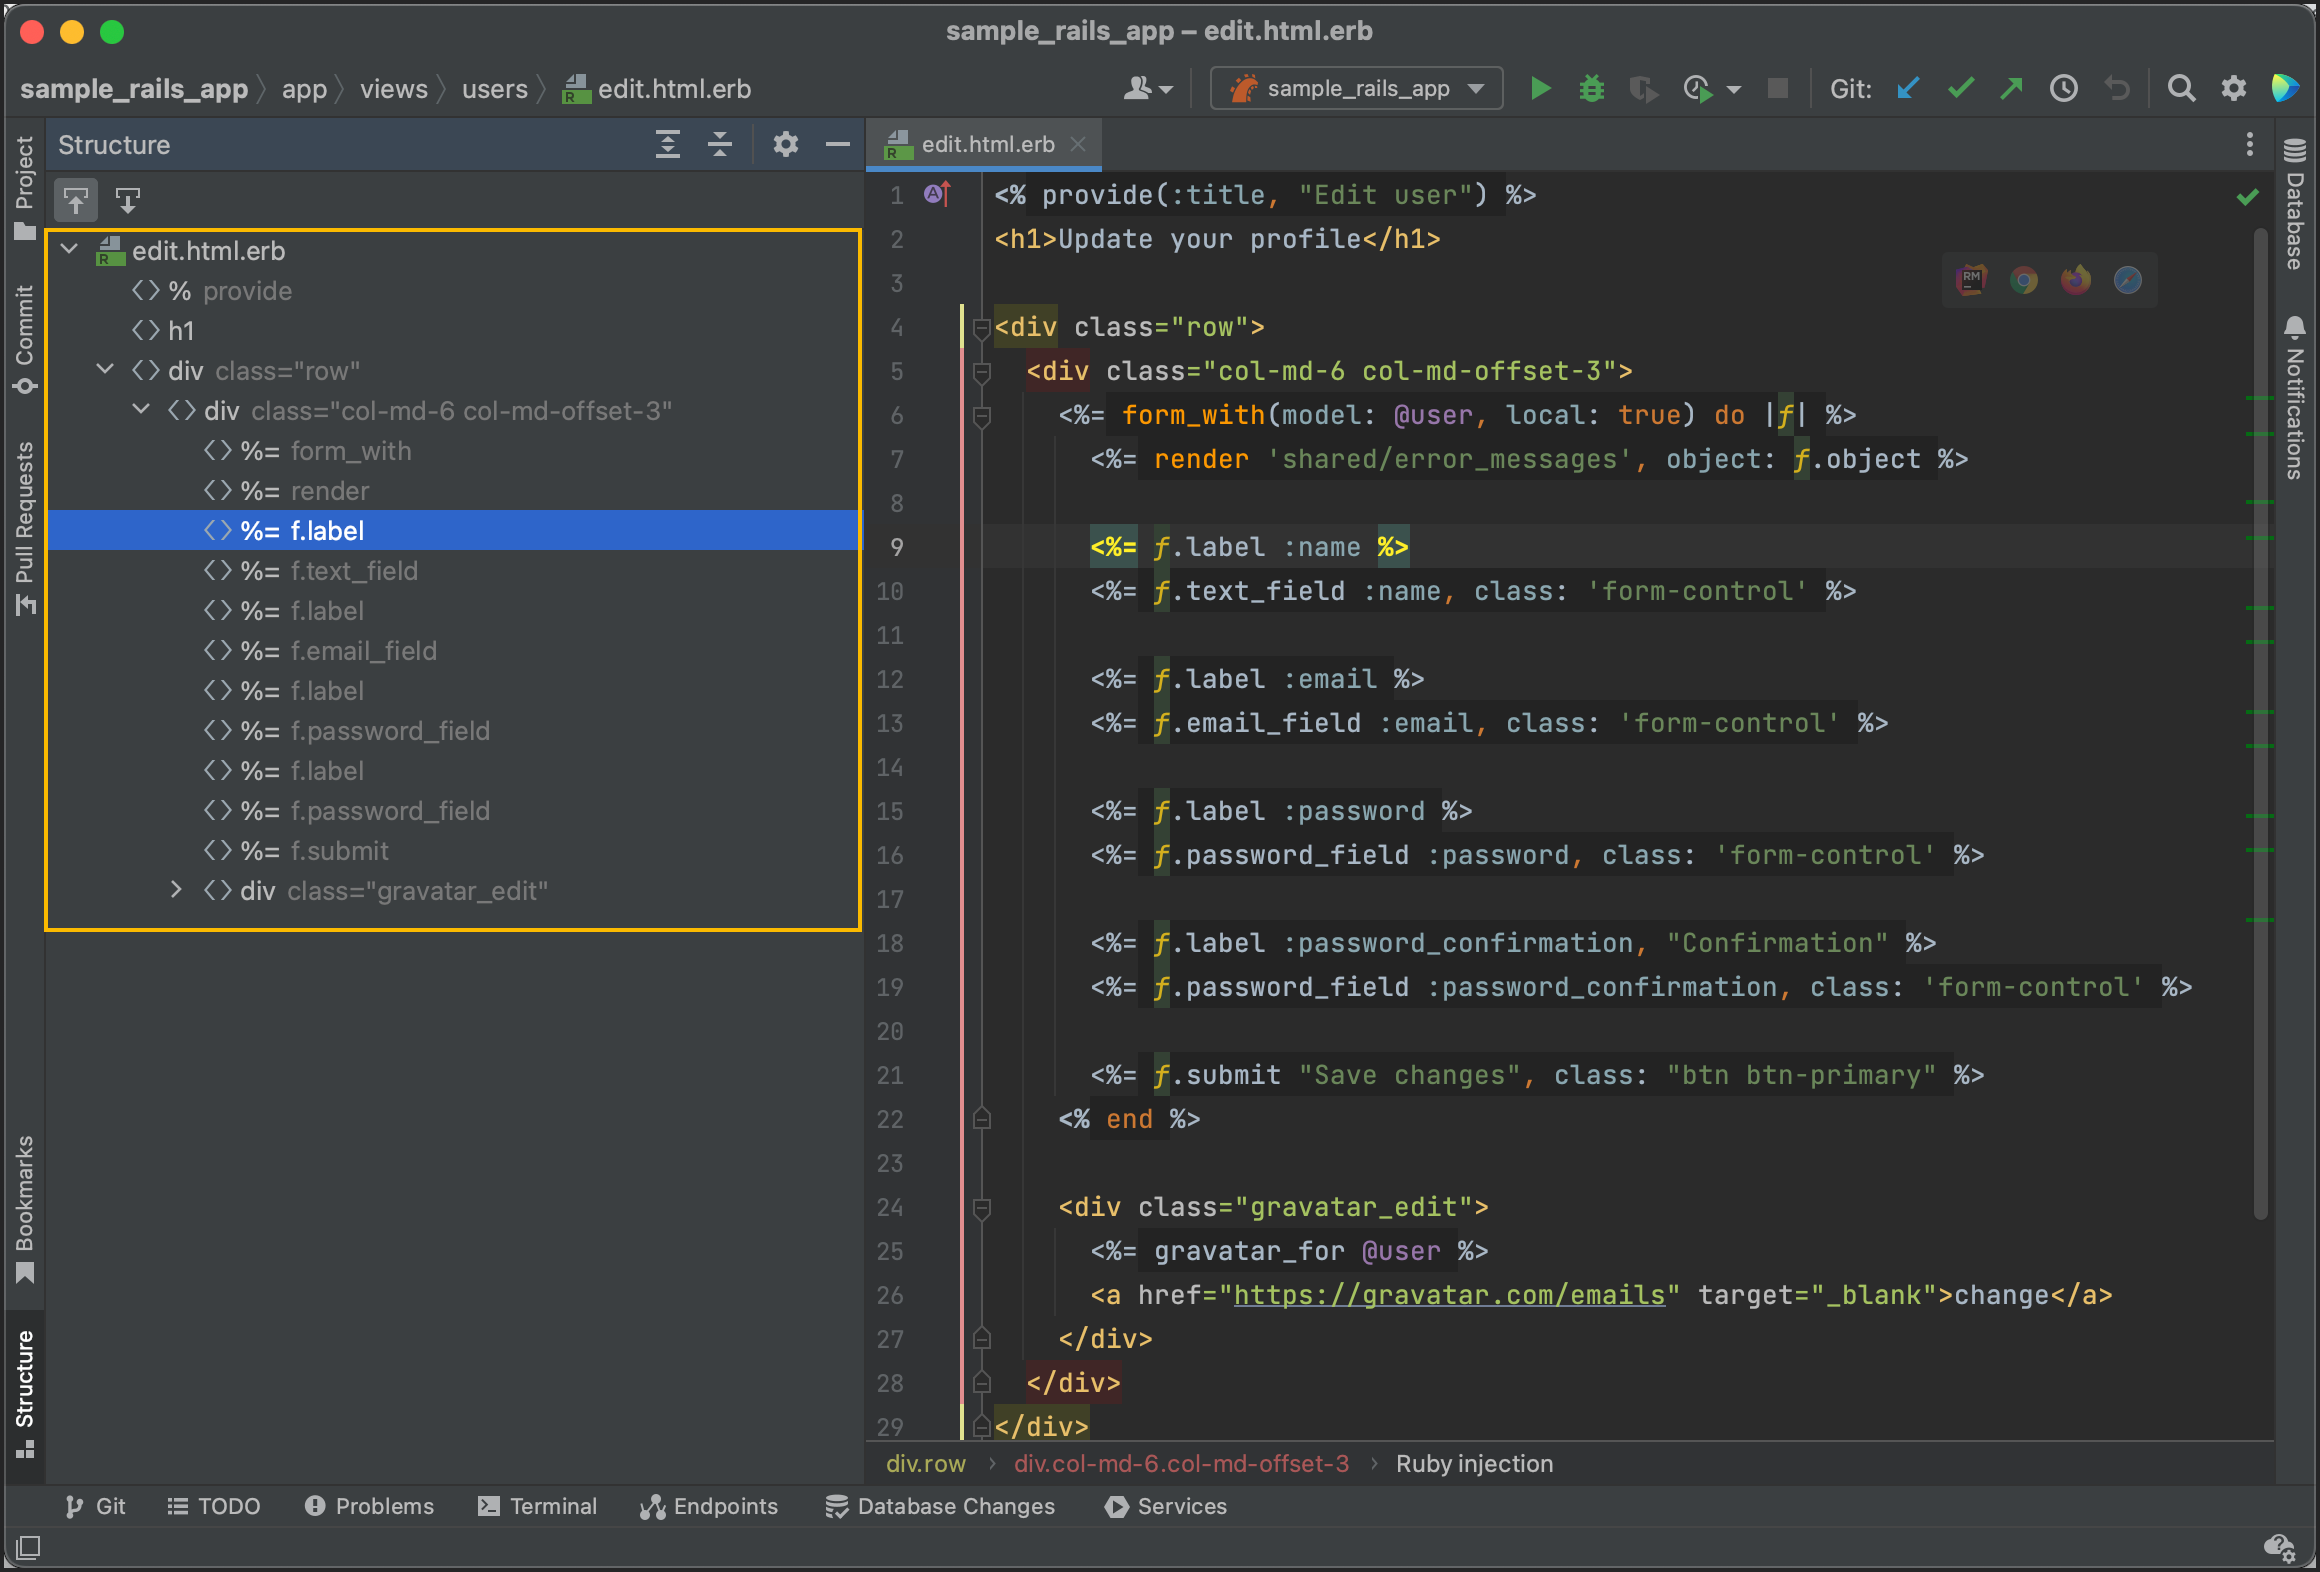Collapse div class="row" tree node

105,370
